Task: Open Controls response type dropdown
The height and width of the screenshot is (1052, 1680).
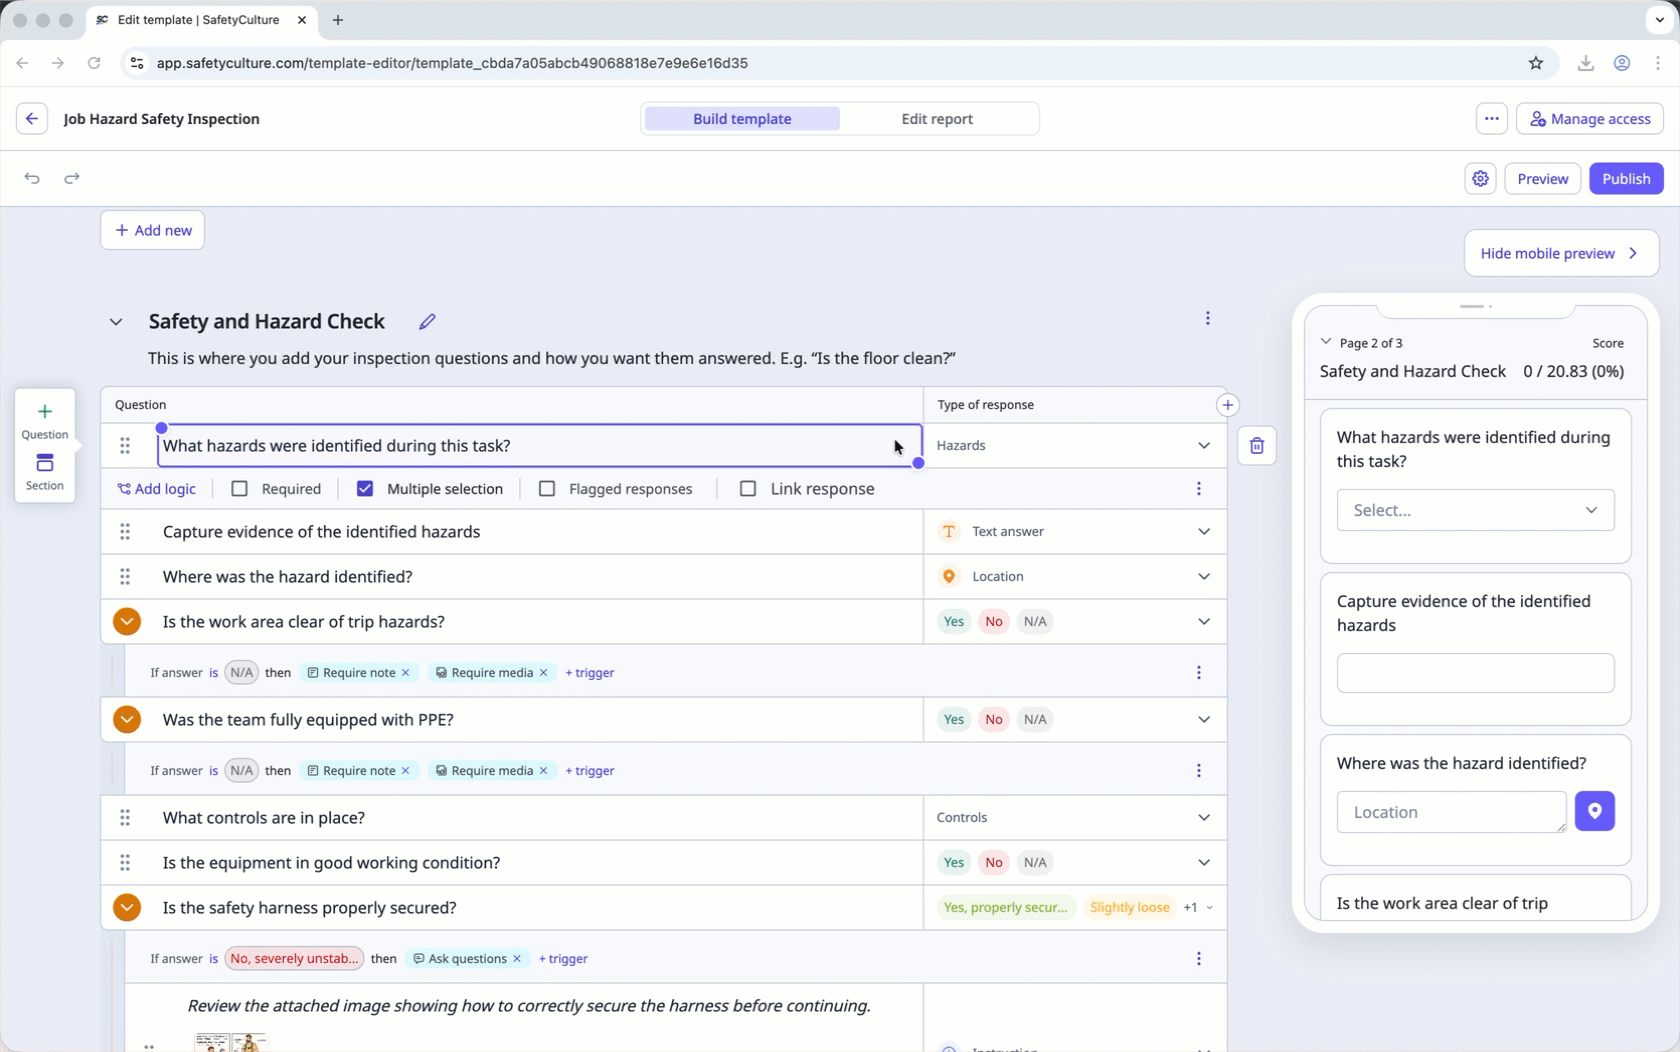Action: pyautogui.click(x=1075, y=818)
